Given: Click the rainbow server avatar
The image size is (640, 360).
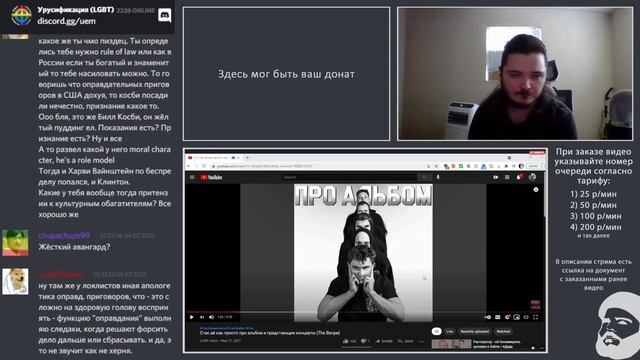Looking at the screenshot, I should coord(21,16).
